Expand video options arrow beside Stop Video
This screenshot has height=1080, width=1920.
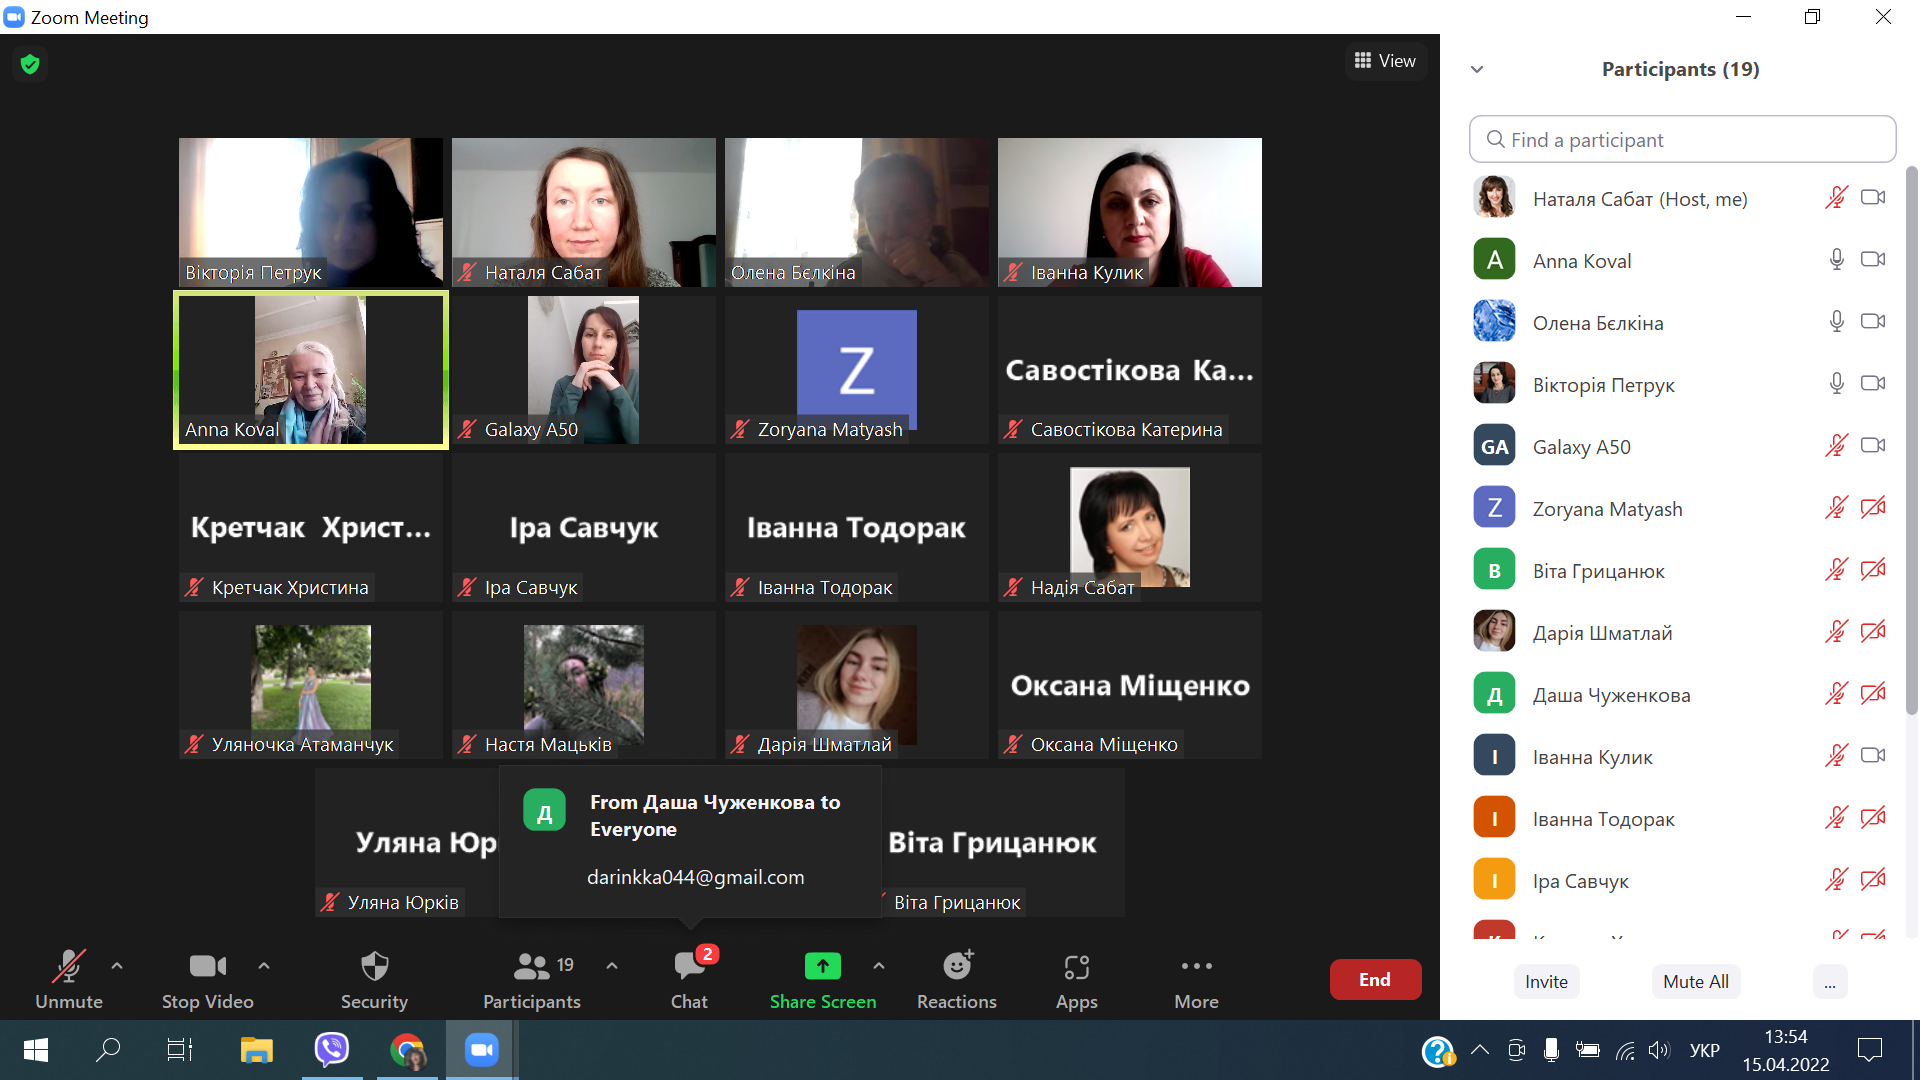[264, 966]
